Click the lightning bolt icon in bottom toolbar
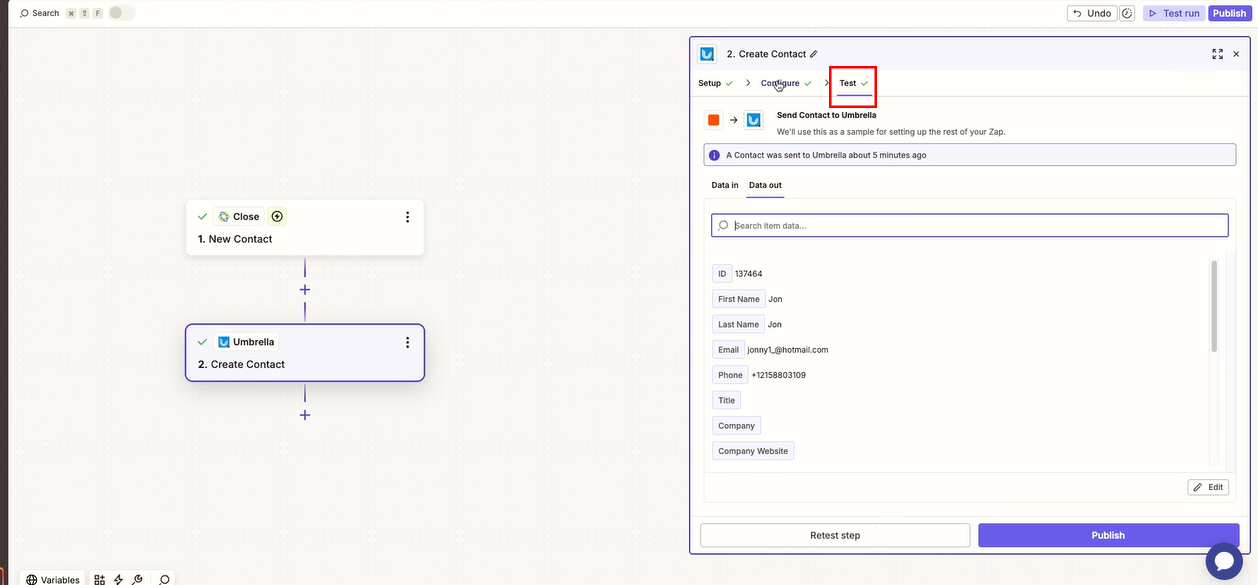Image resolution: width=1258 pixels, height=585 pixels. 118,579
